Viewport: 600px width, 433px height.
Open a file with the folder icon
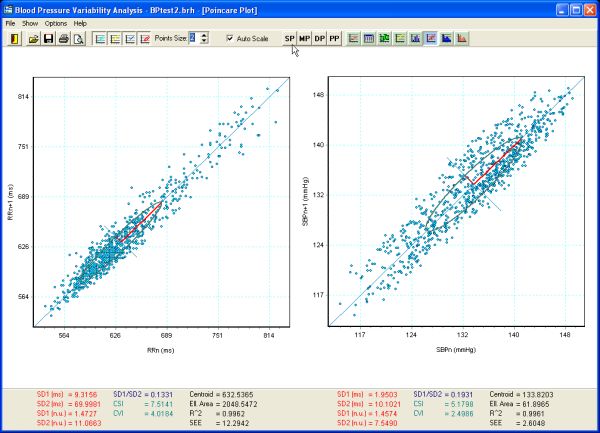click(x=33, y=39)
